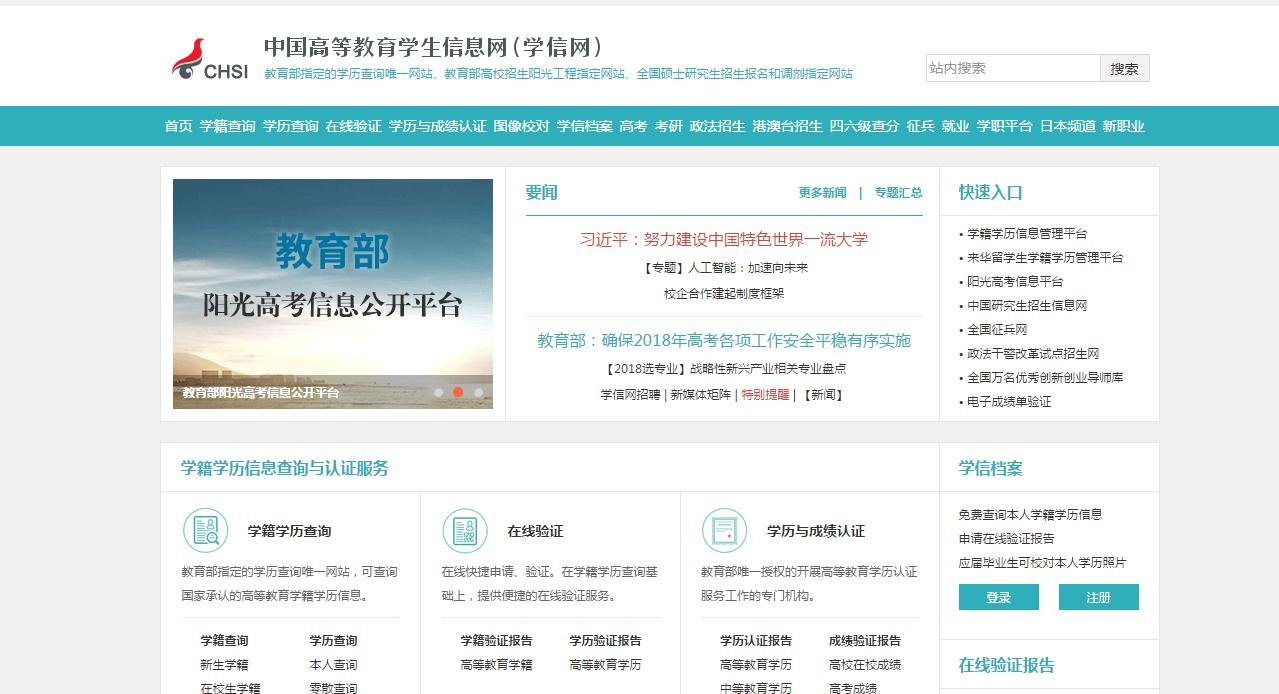Click the 注册 register button
The height and width of the screenshot is (694, 1279).
[1099, 597]
